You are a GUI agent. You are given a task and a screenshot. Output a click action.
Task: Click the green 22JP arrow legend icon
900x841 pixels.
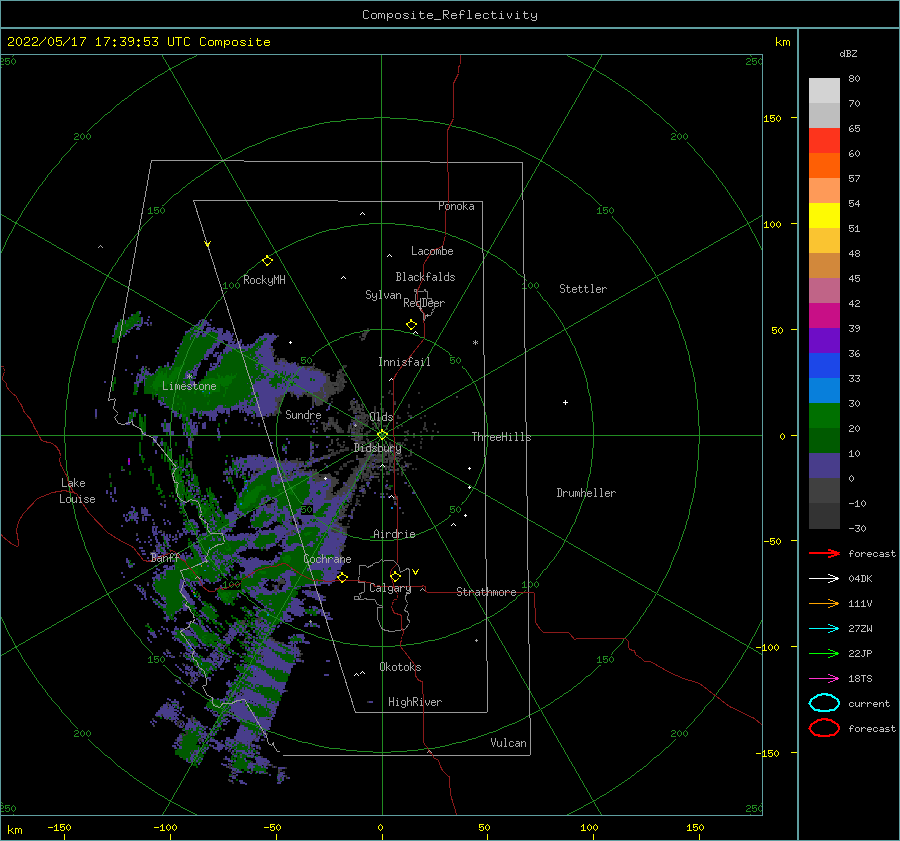(824, 653)
